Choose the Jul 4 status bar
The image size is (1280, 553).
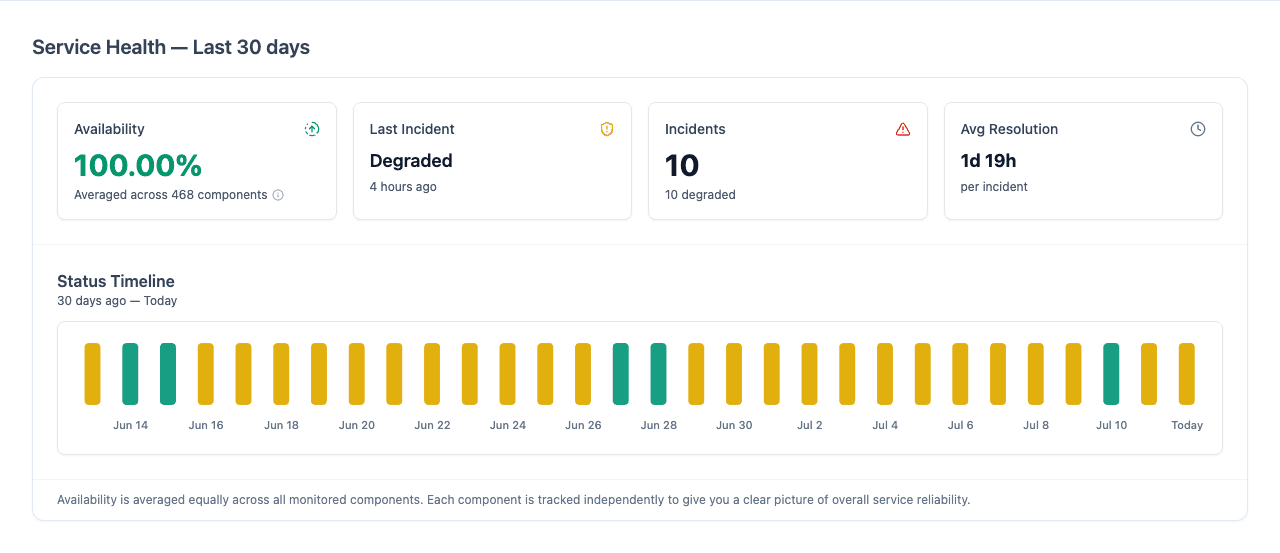point(885,374)
